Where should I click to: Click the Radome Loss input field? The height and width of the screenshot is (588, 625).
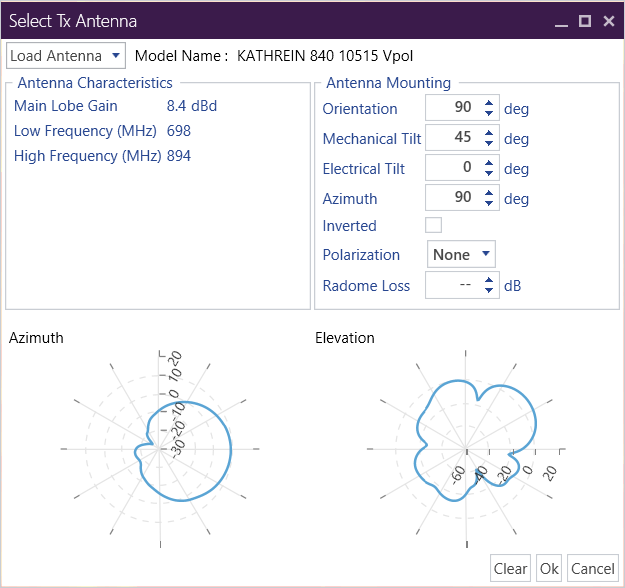[452, 286]
